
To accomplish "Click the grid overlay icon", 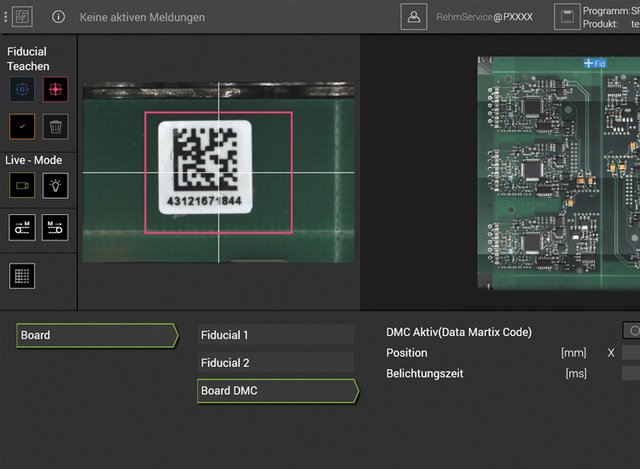I will click(x=23, y=275).
